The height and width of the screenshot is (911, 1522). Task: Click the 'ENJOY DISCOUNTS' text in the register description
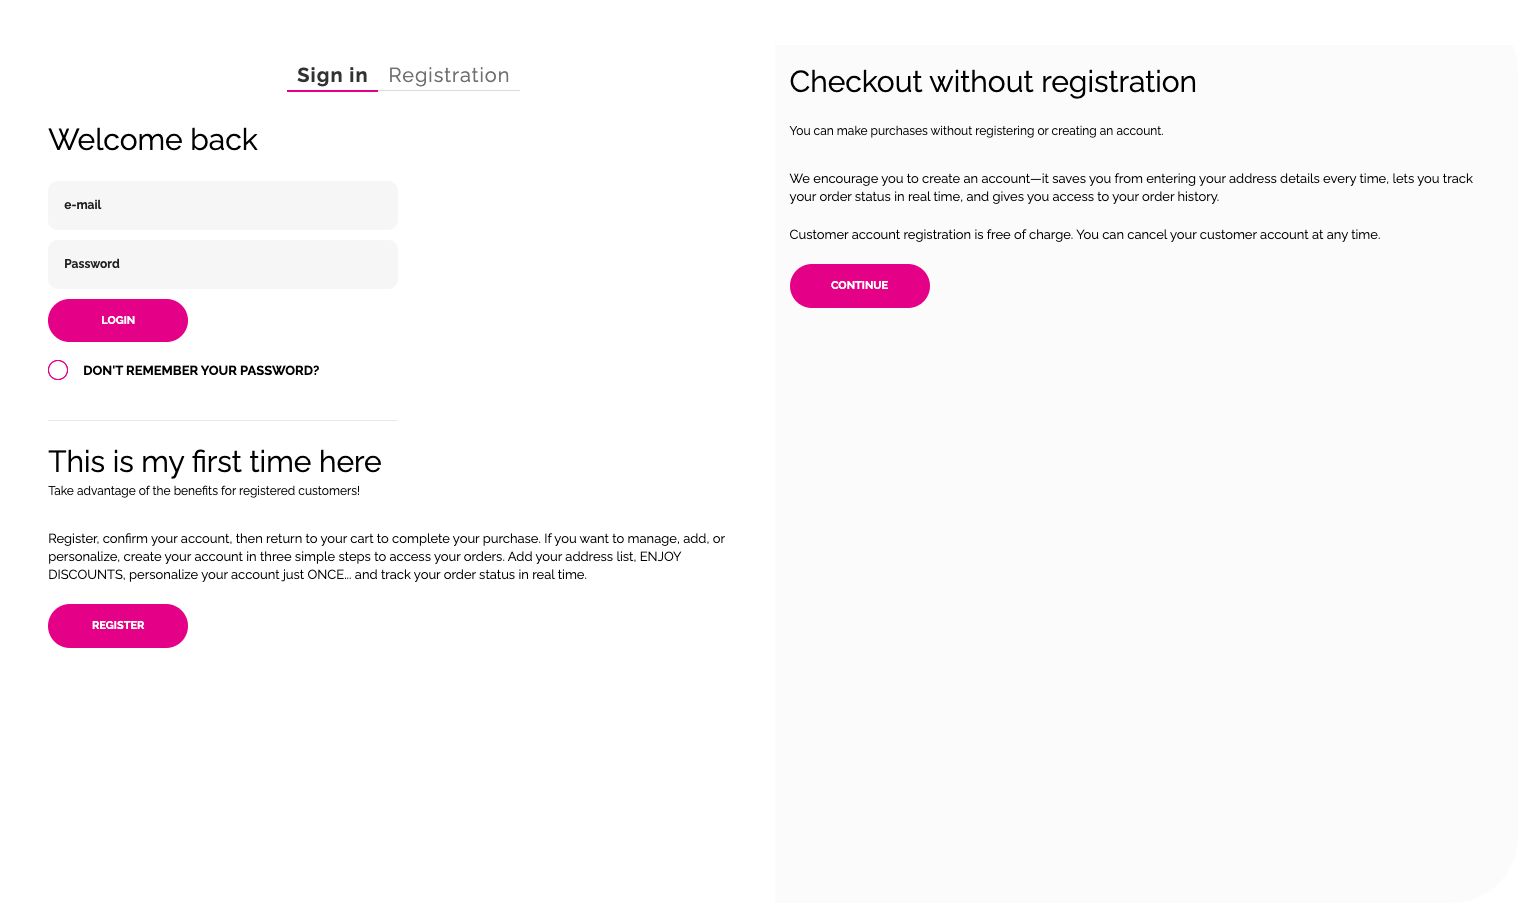(85, 575)
